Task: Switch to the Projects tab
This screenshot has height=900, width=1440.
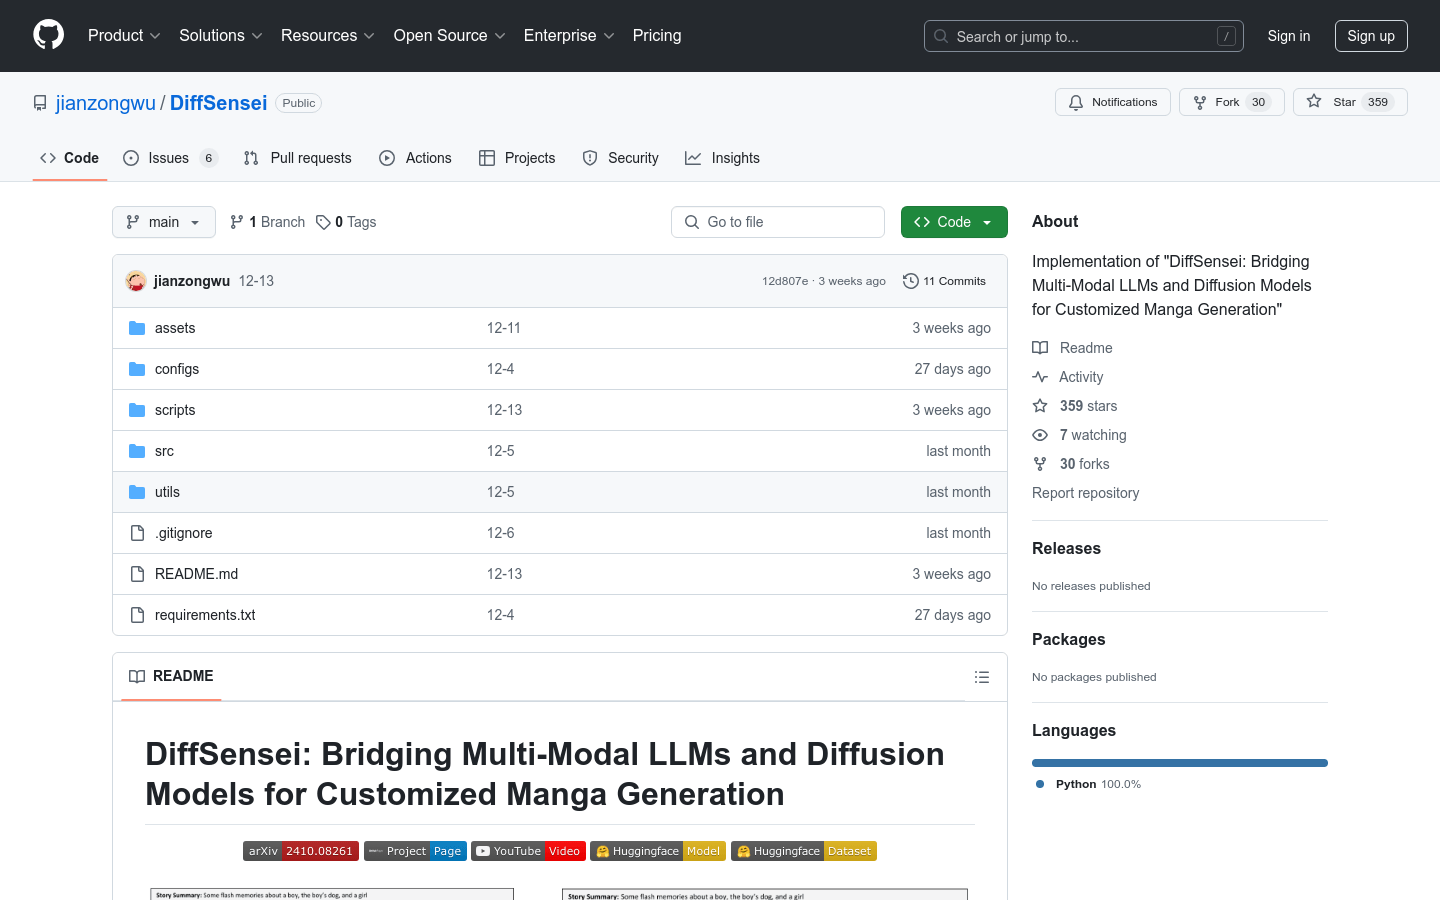Action: [x=517, y=158]
